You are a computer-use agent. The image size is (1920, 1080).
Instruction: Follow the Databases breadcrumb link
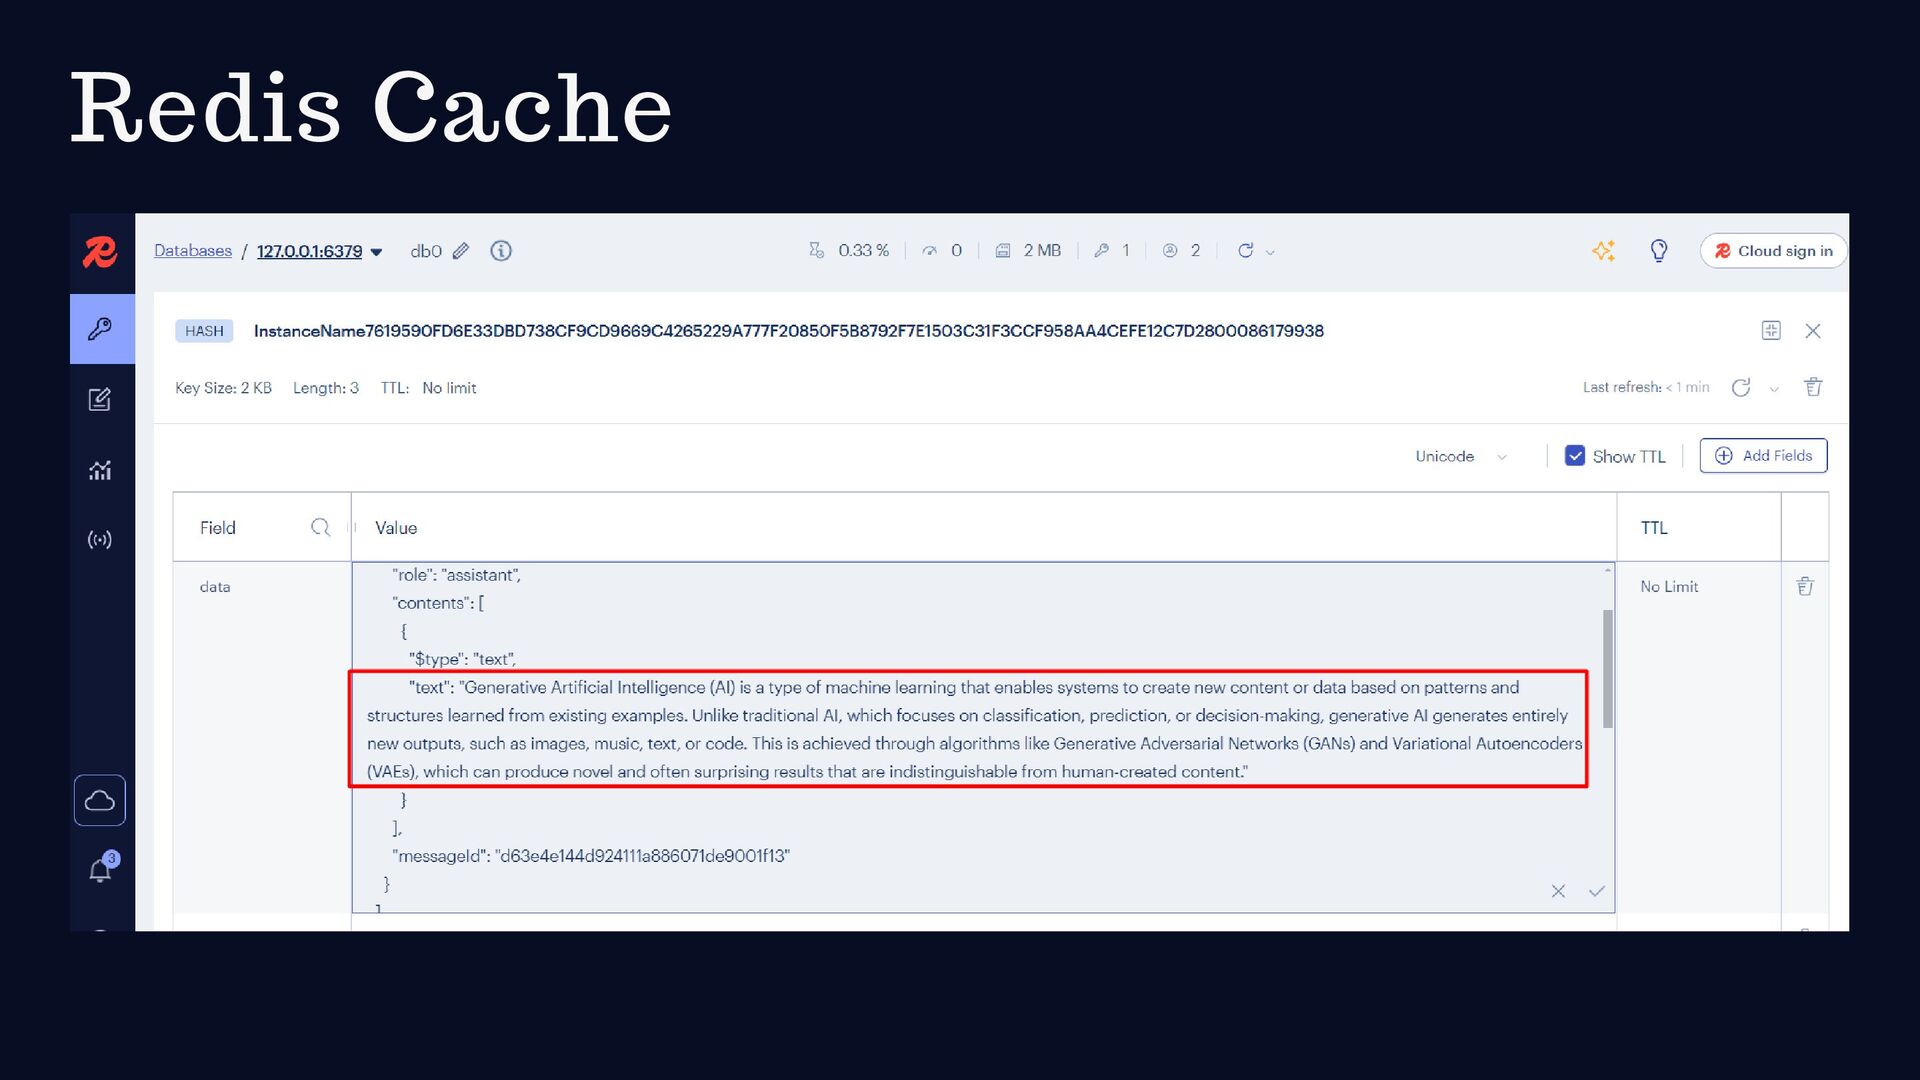[193, 251]
